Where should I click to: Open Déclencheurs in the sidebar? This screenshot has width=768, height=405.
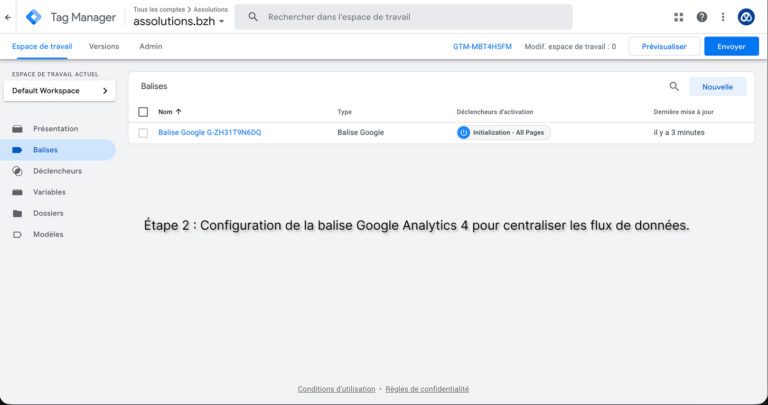pos(57,171)
